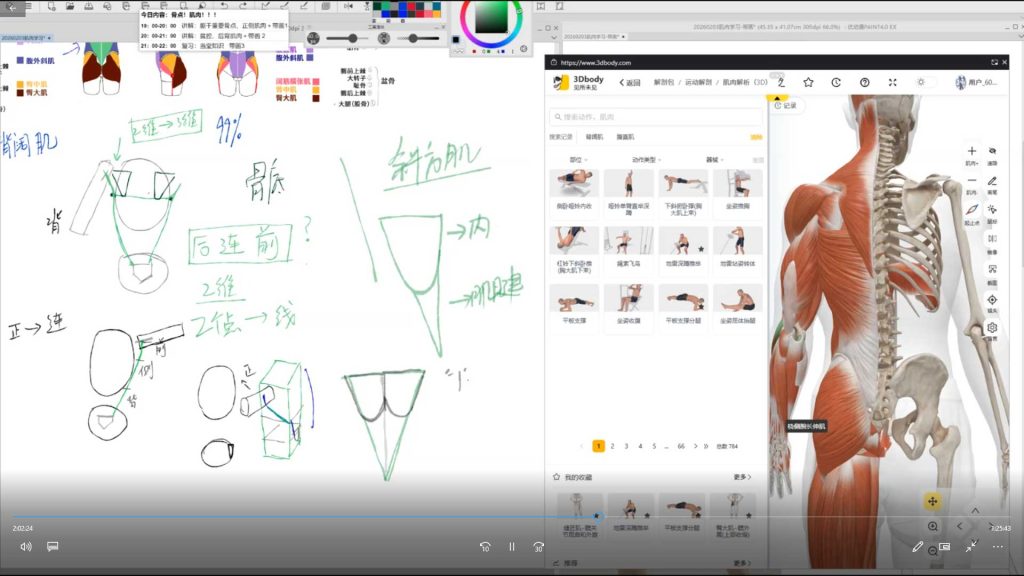Click the locate target icon in 3D panel
The image size is (1024, 576).
tap(992, 300)
